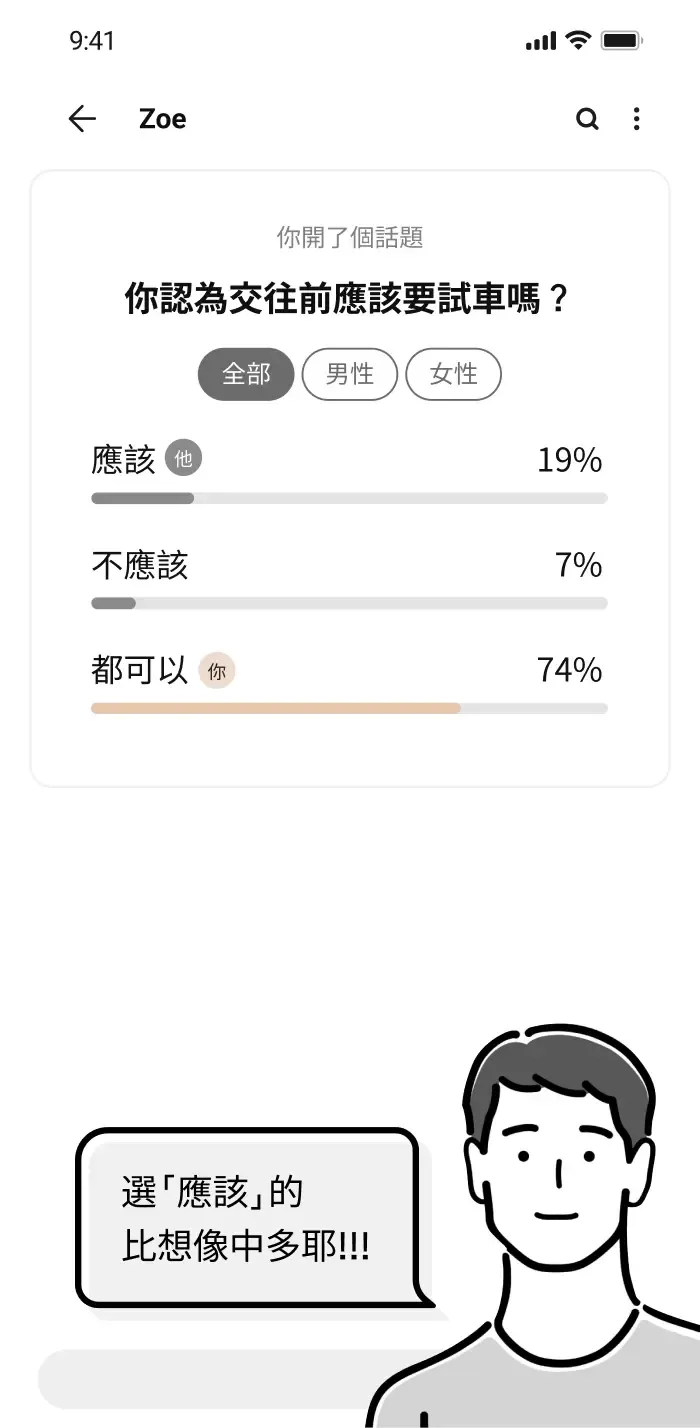Open the search icon in the top bar

coord(587,119)
